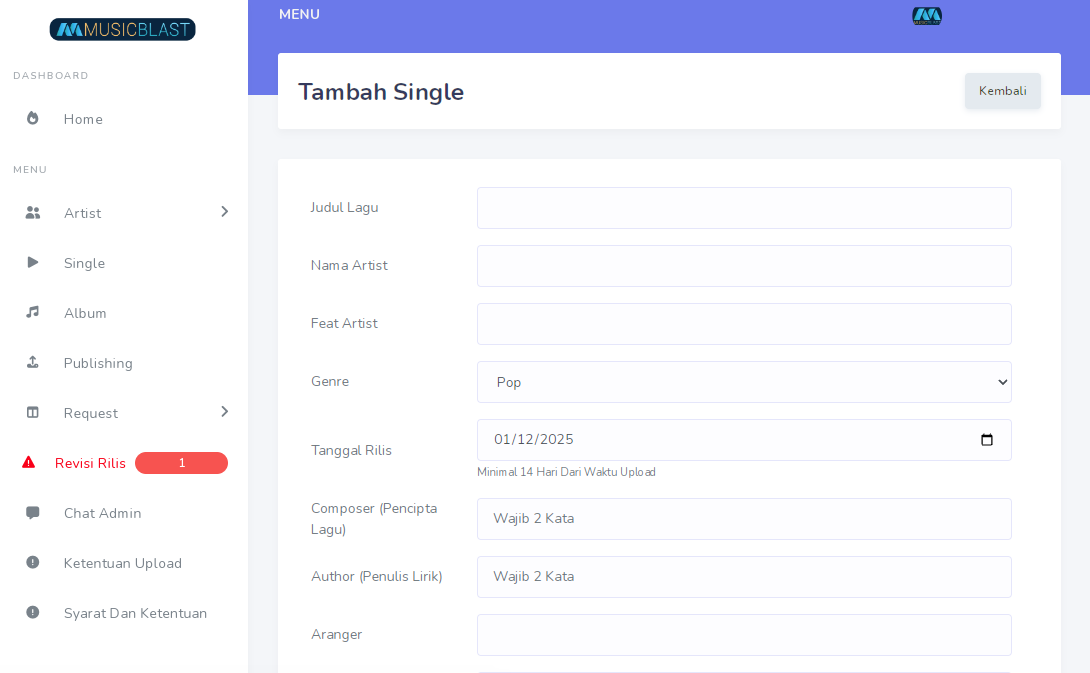
Task: Expand the Artist submenu chevron
Action: (x=224, y=212)
